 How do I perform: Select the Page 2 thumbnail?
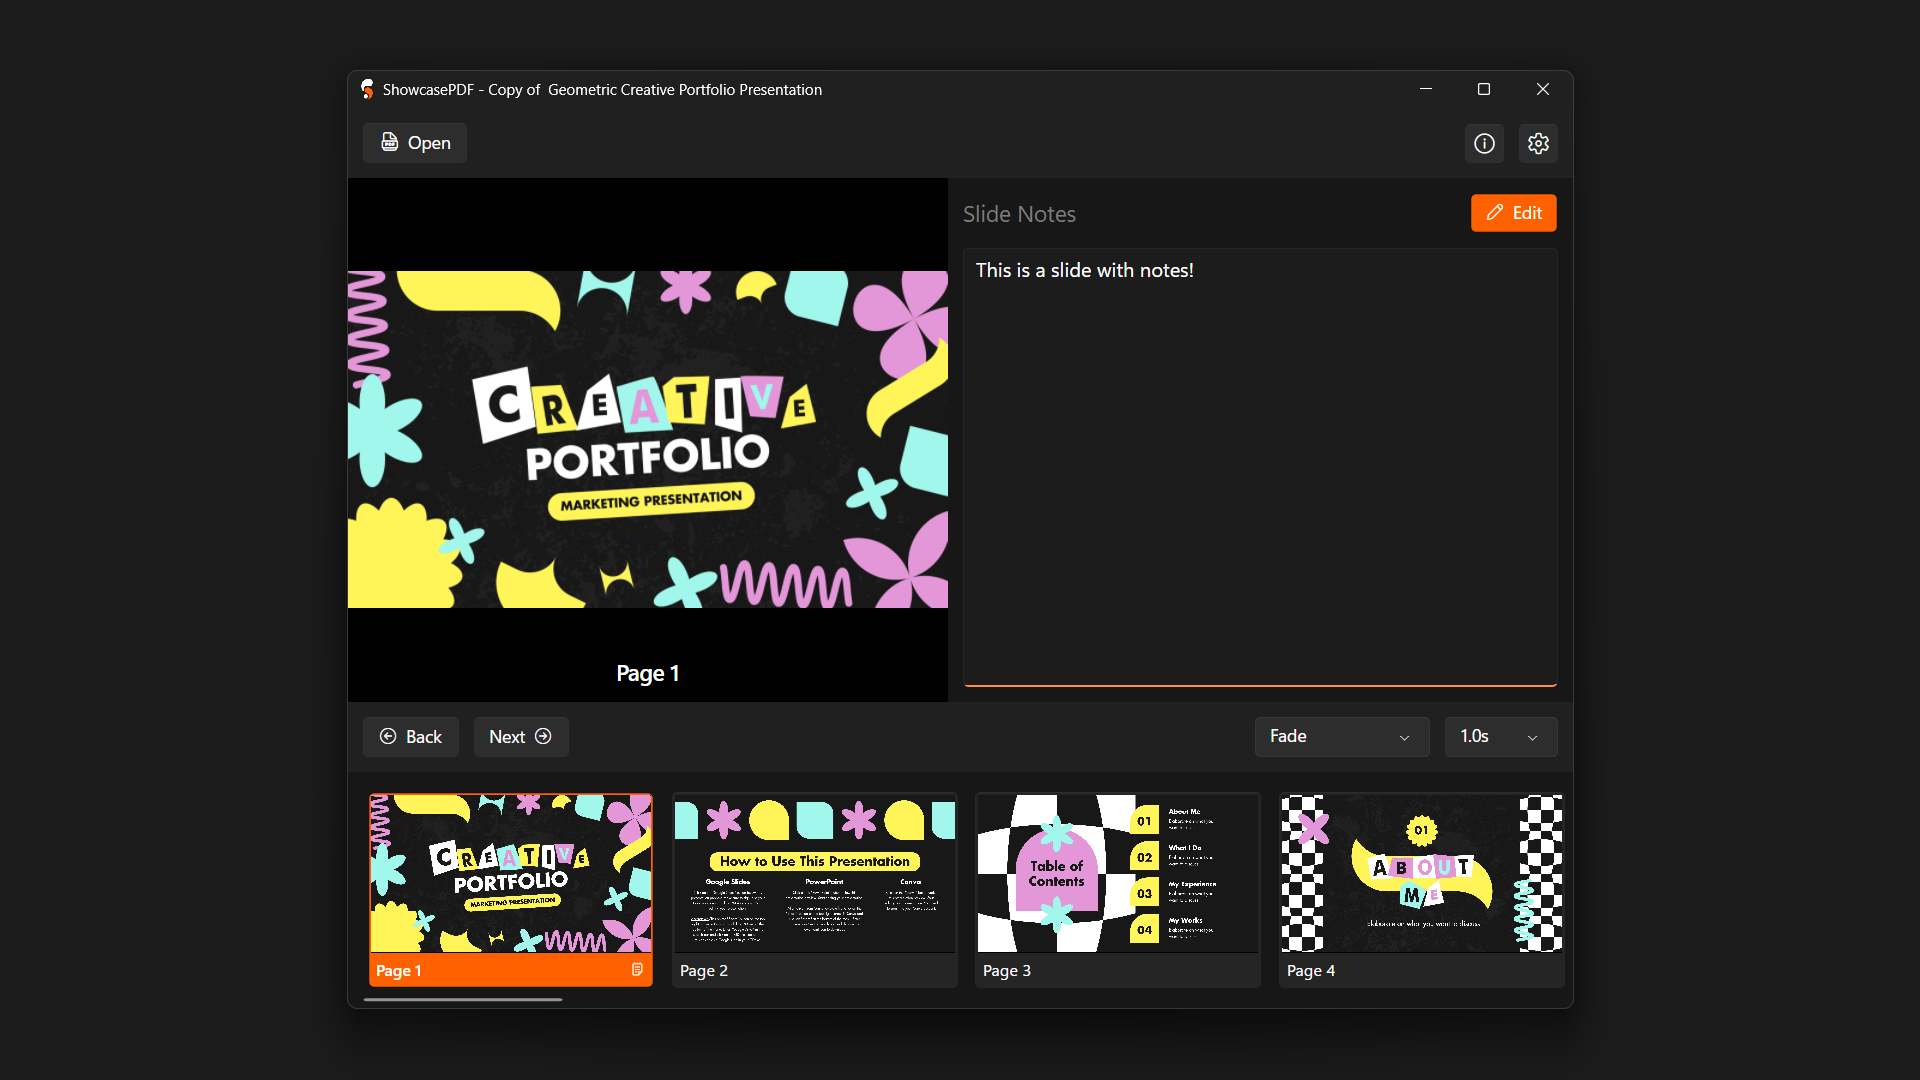click(x=814, y=875)
